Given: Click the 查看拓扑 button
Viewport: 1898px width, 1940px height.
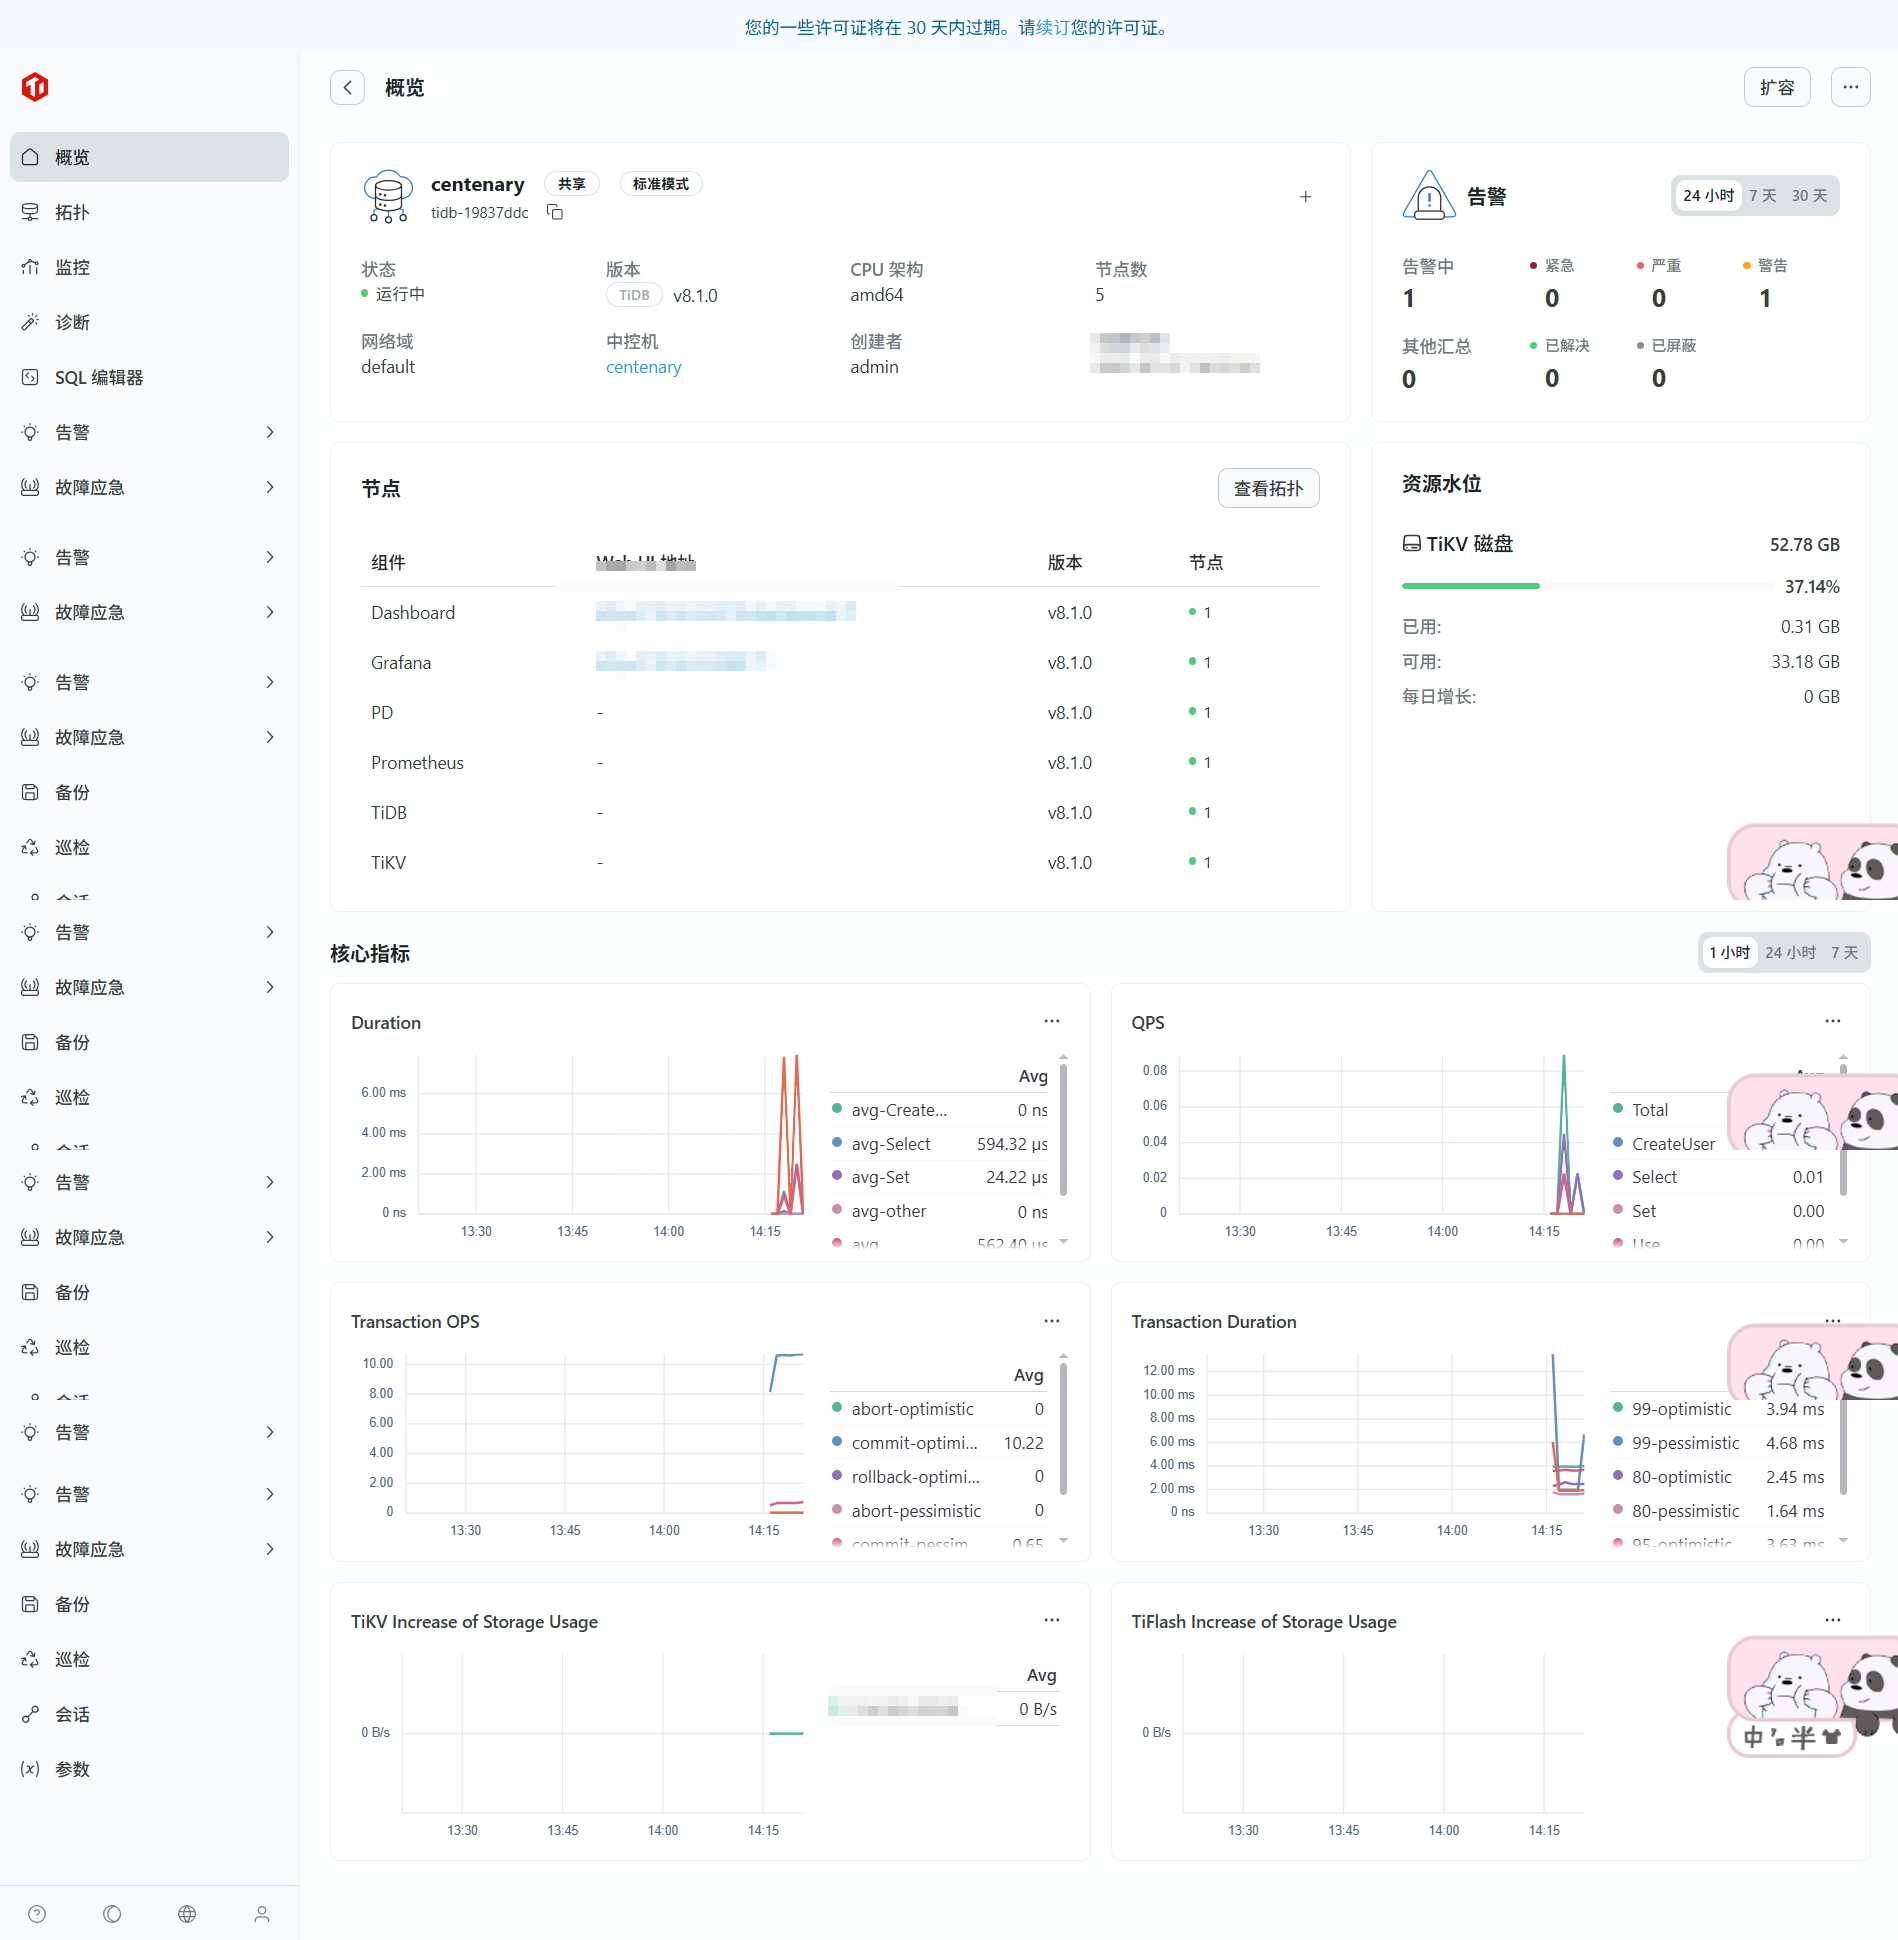Looking at the screenshot, I should [x=1268, y=488].
